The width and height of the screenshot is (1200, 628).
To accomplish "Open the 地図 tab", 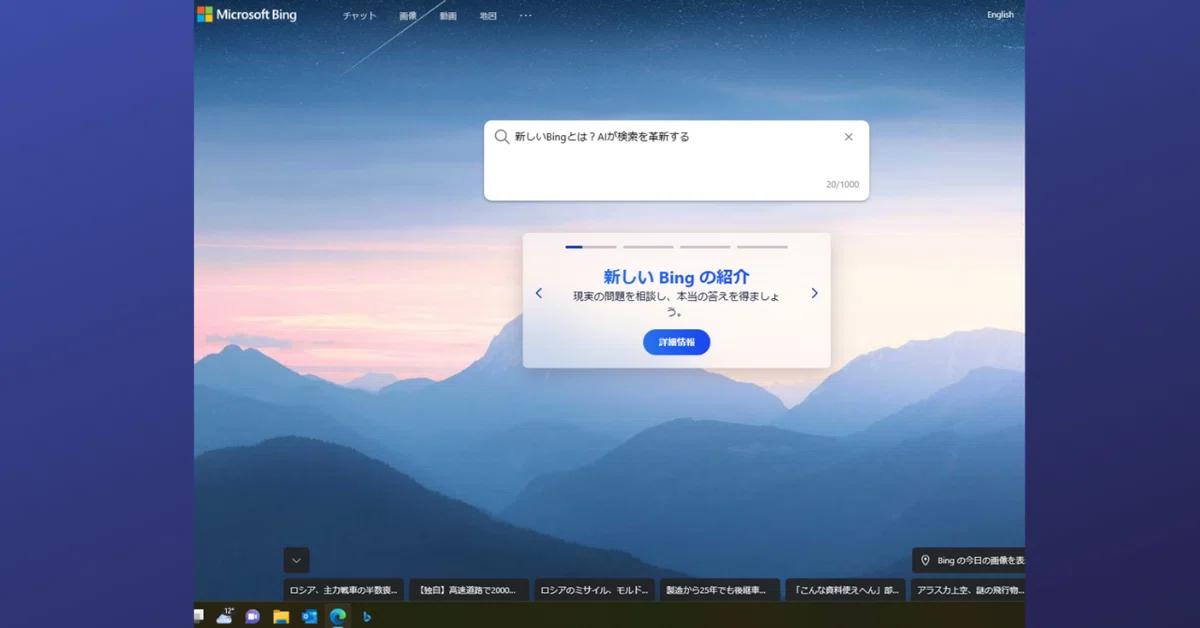I will [x=488, y=16].
